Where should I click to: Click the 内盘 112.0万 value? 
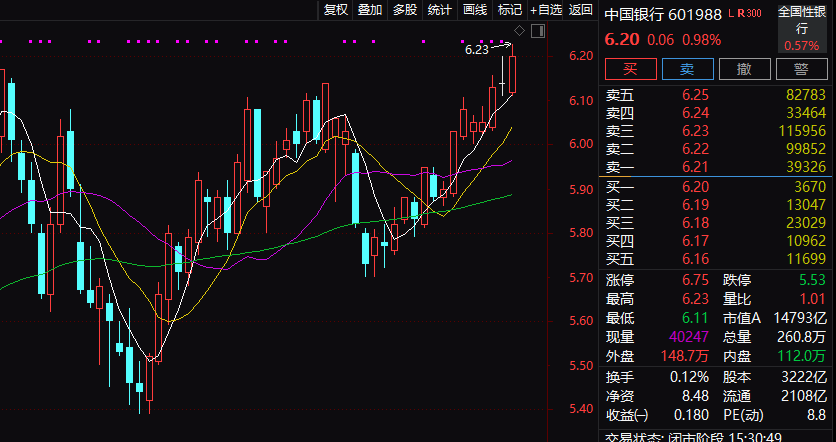click(x=801, y=356)
